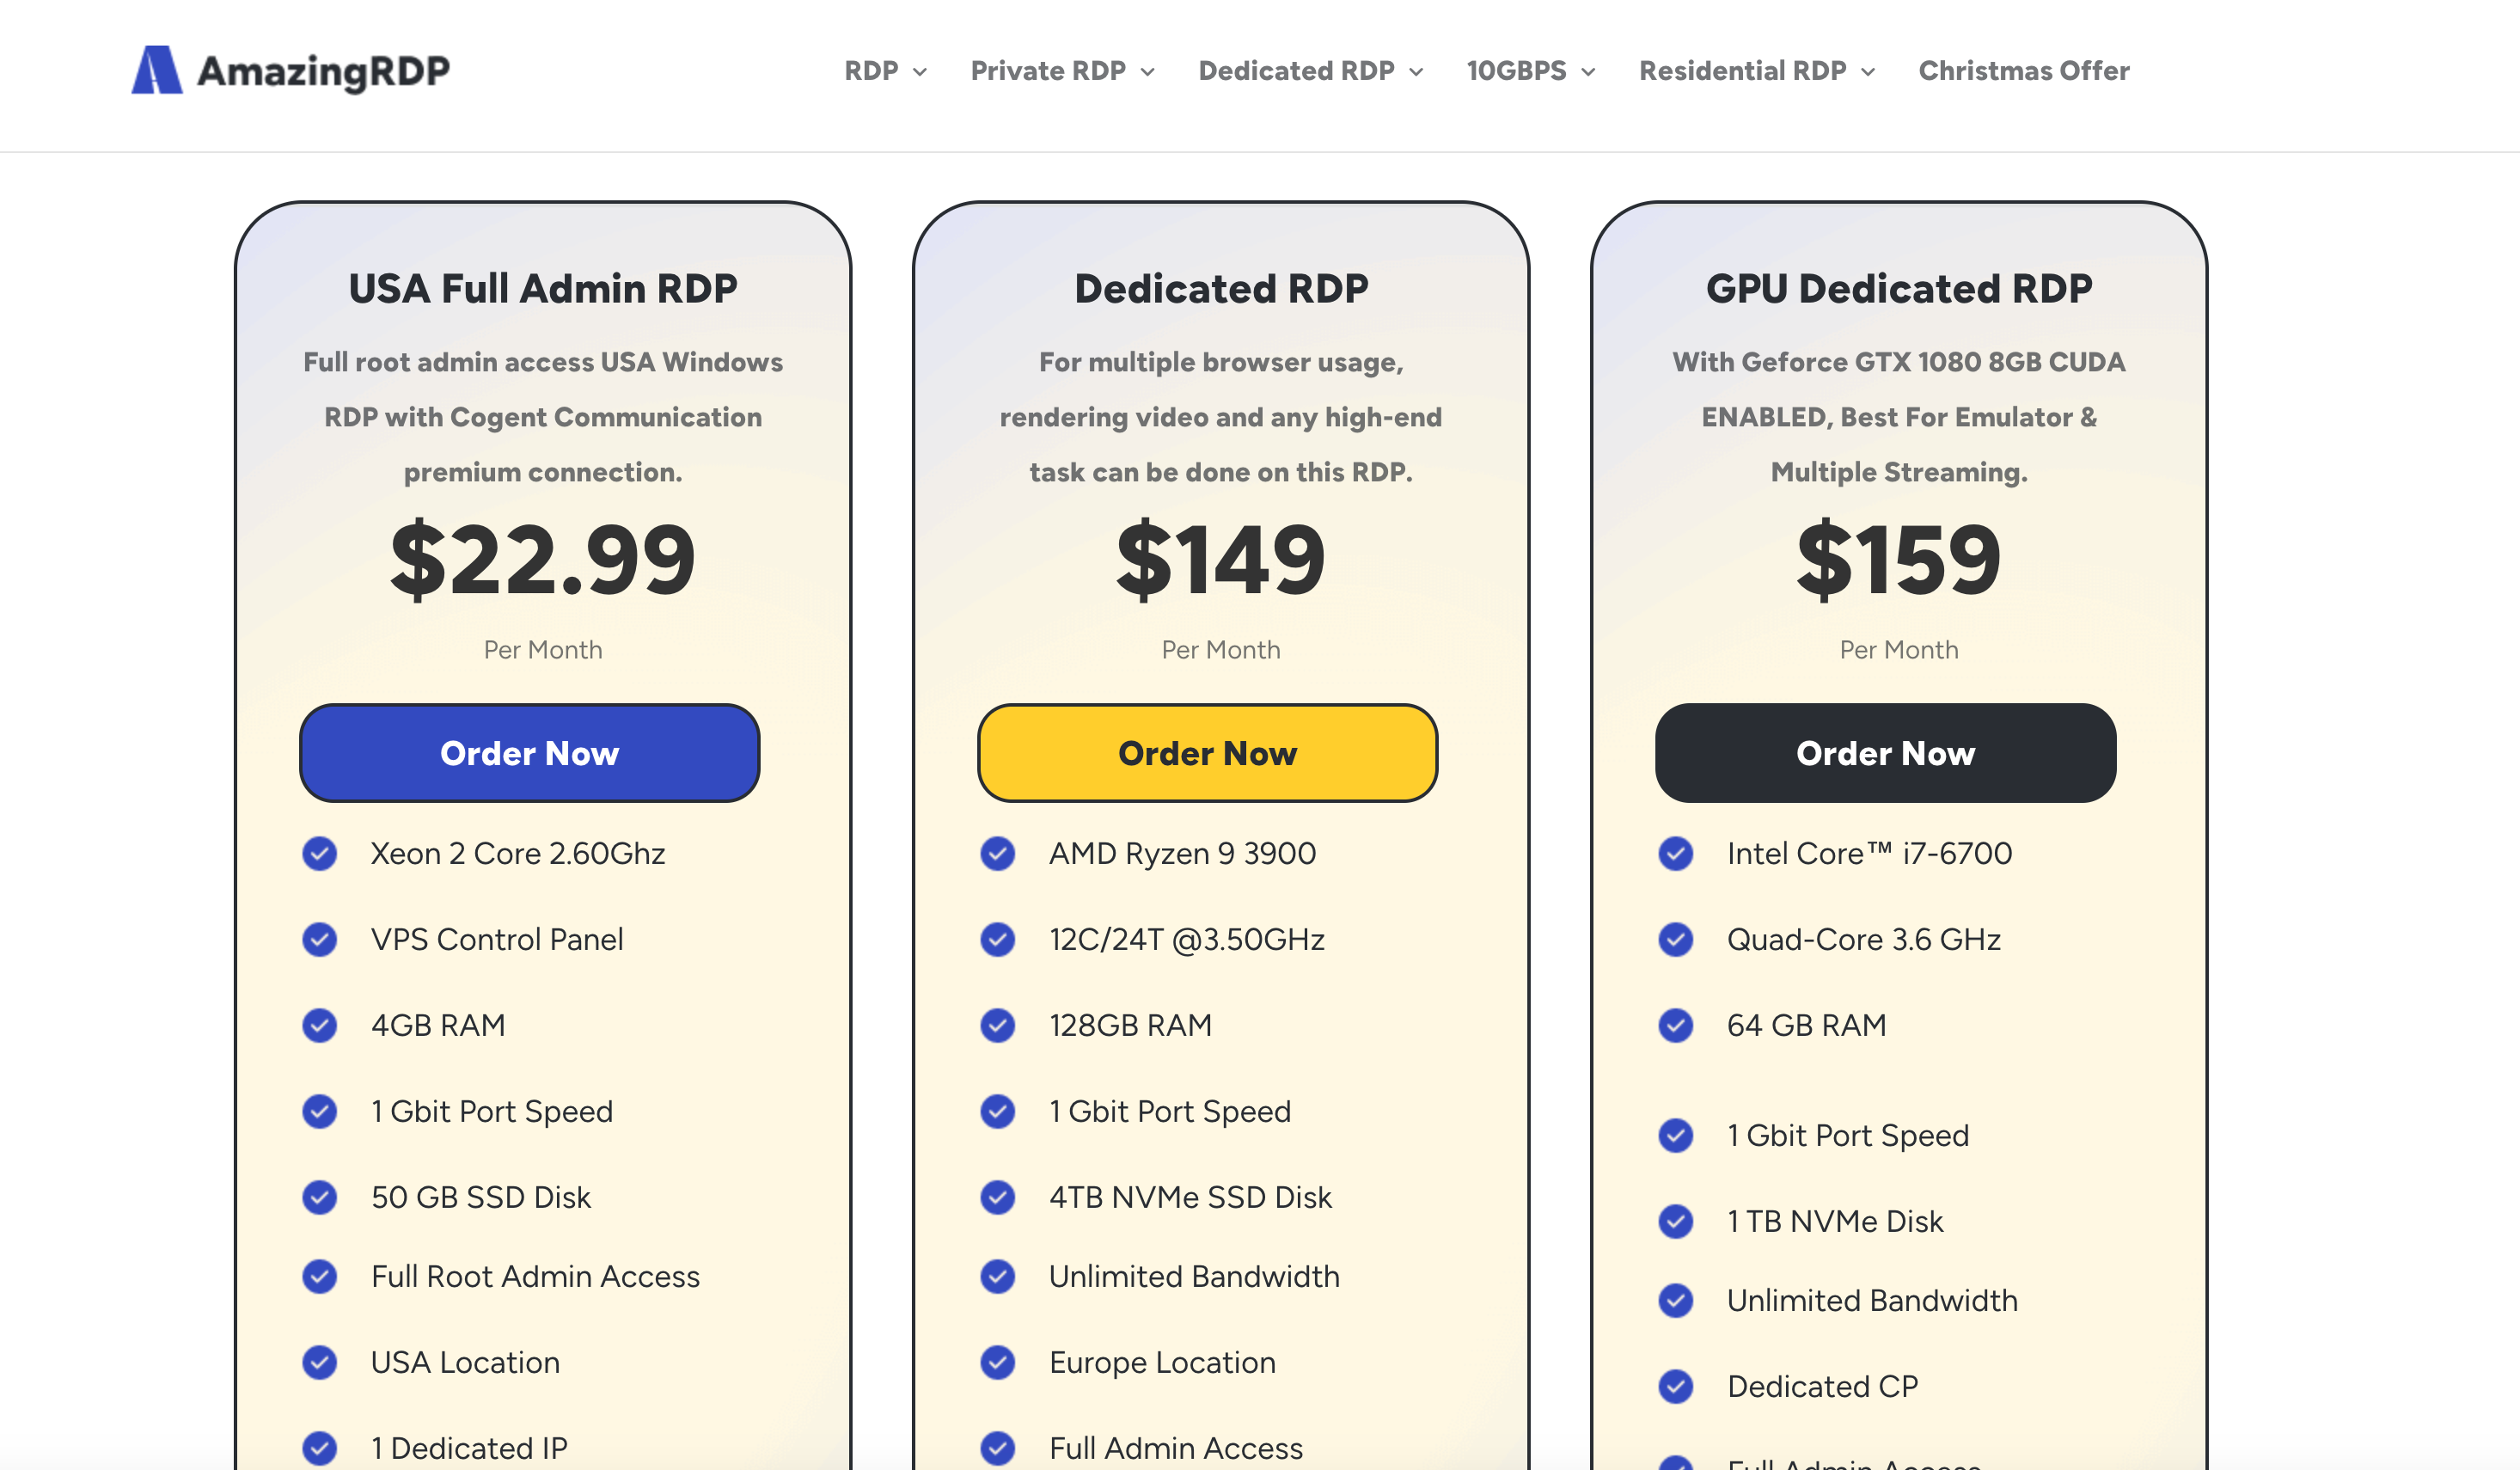Expand the Dedicated RDP nav dropdown

tap(1310, 71)
